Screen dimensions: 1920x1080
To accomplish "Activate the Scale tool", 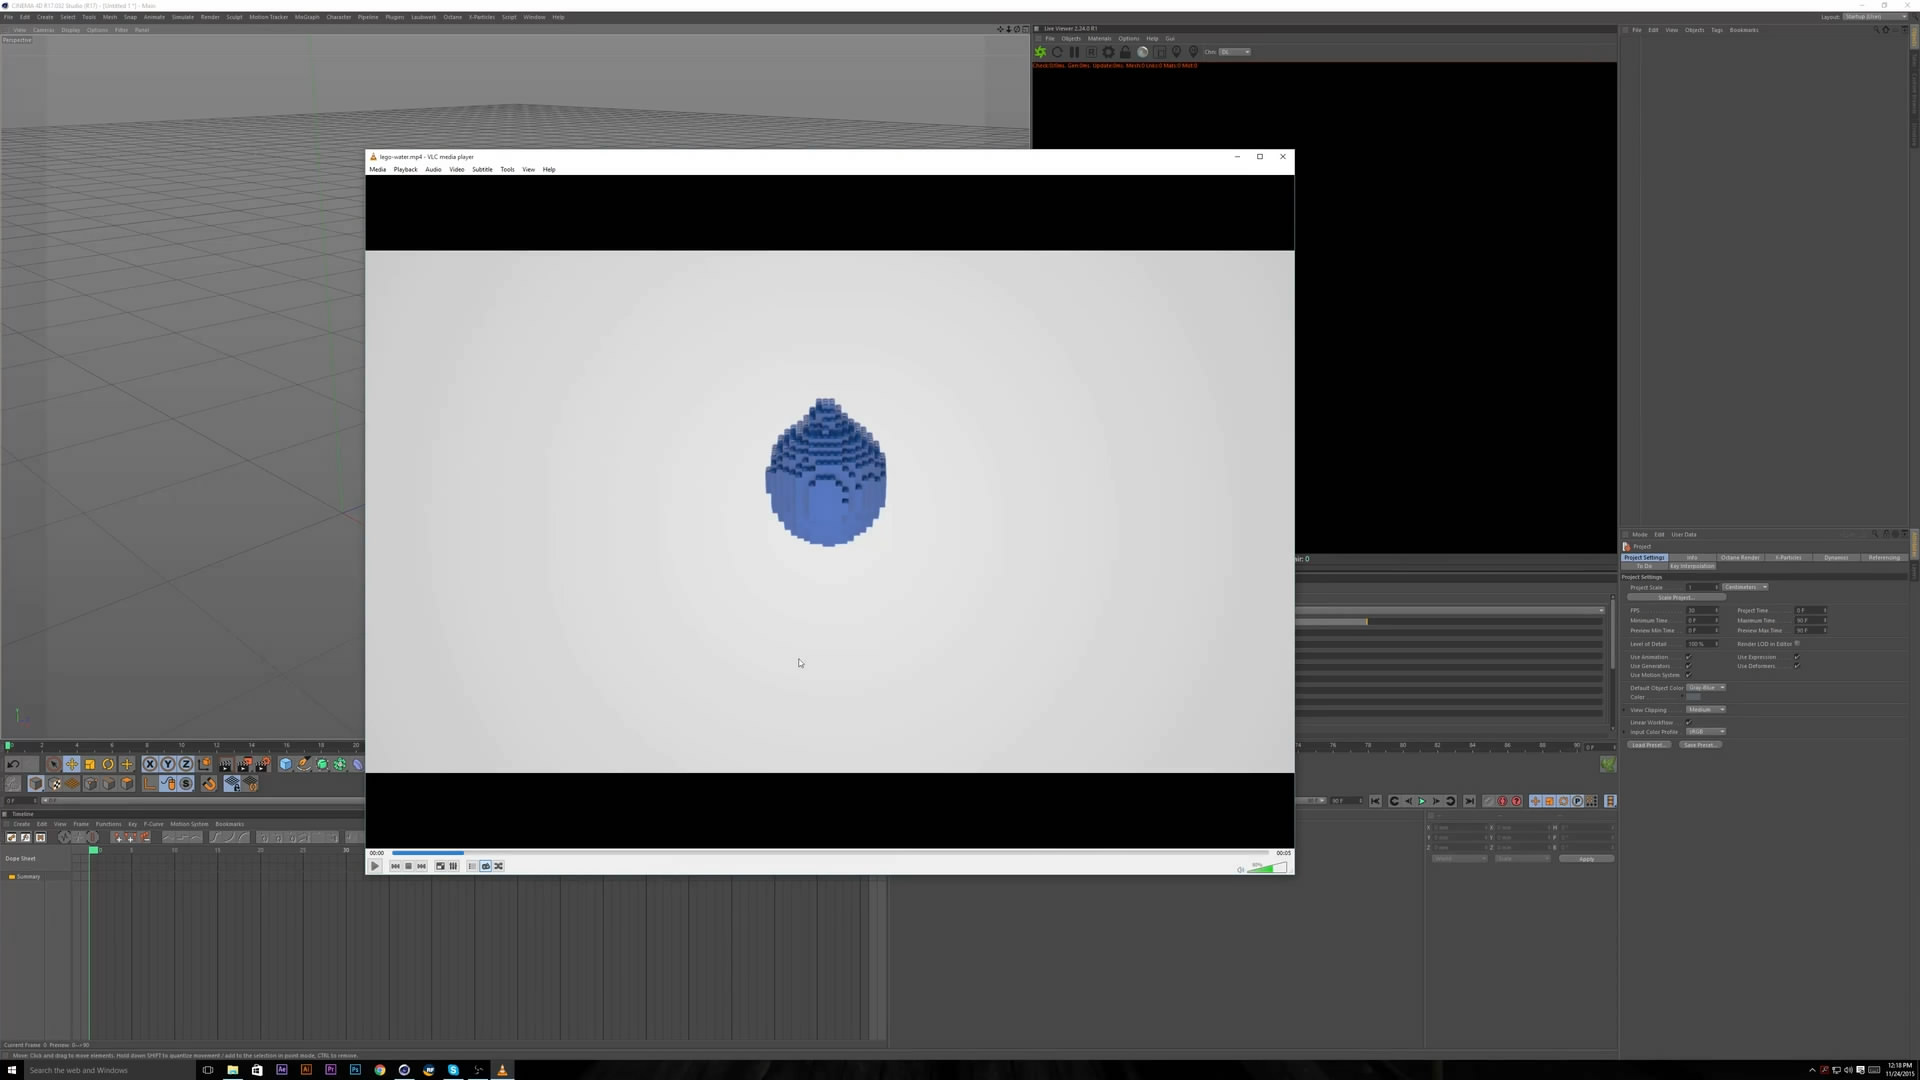I will point(90,764).
